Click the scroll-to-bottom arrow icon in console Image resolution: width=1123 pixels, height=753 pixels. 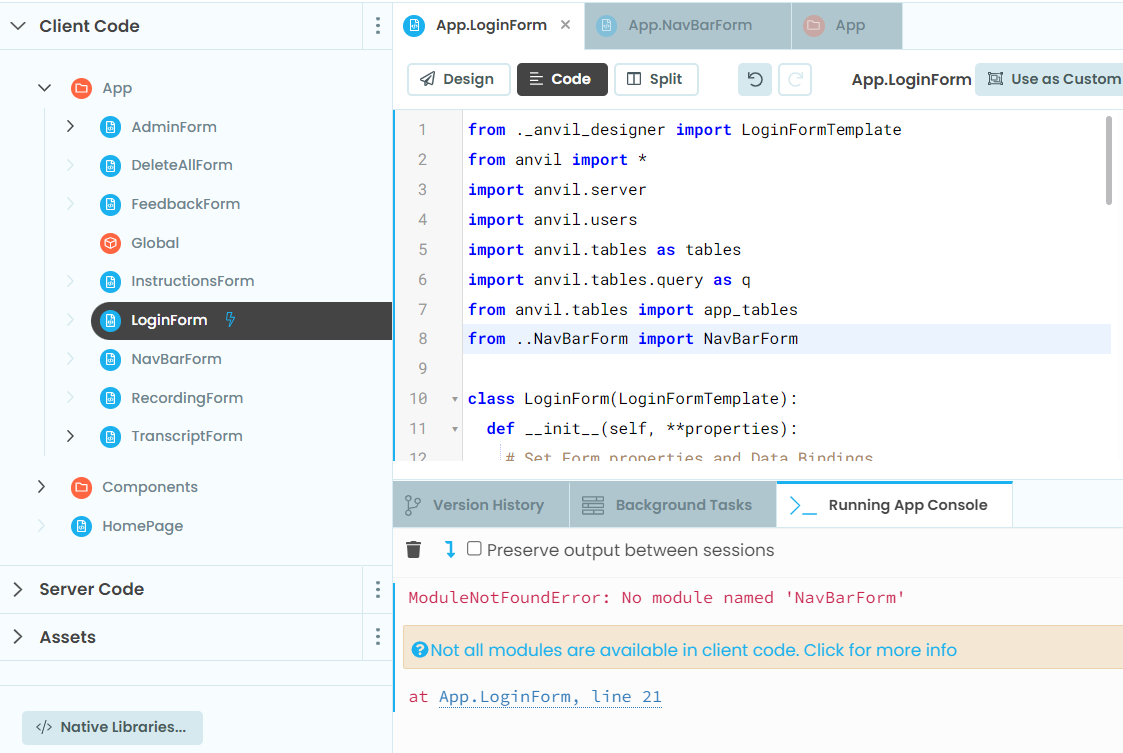click(x=449, y=550)
